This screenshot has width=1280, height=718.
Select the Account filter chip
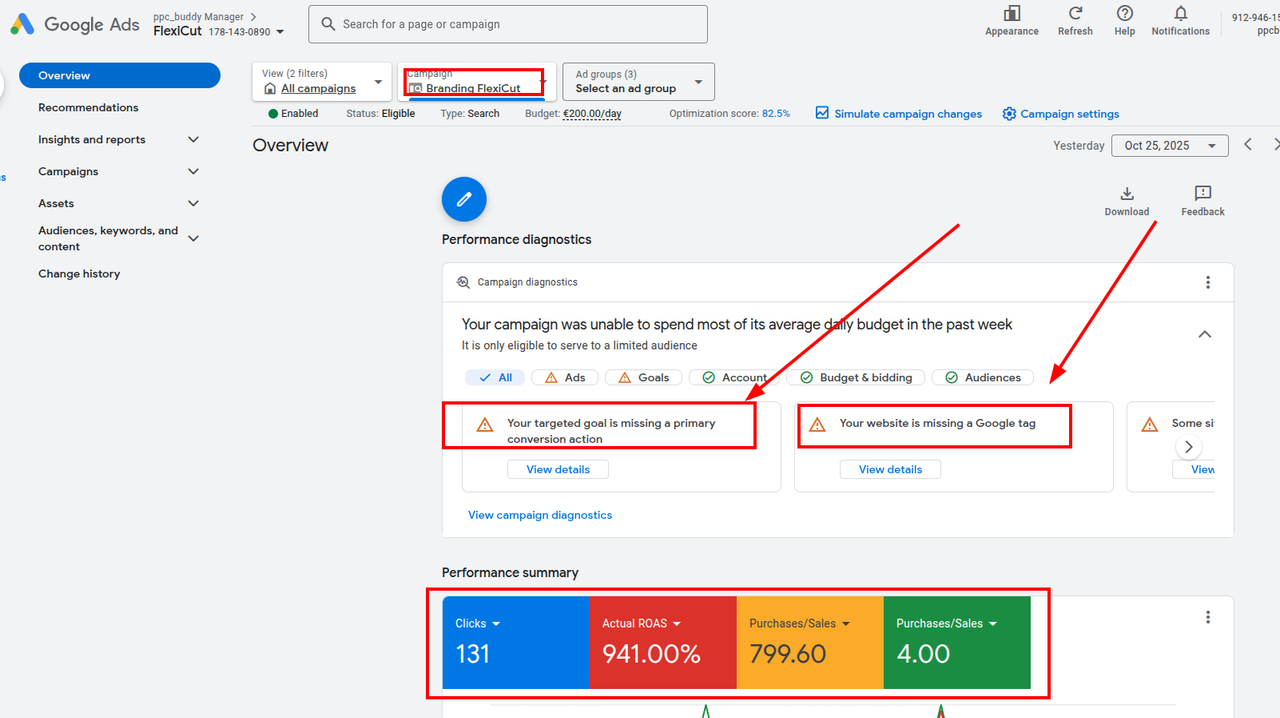(x=734, y=377)
